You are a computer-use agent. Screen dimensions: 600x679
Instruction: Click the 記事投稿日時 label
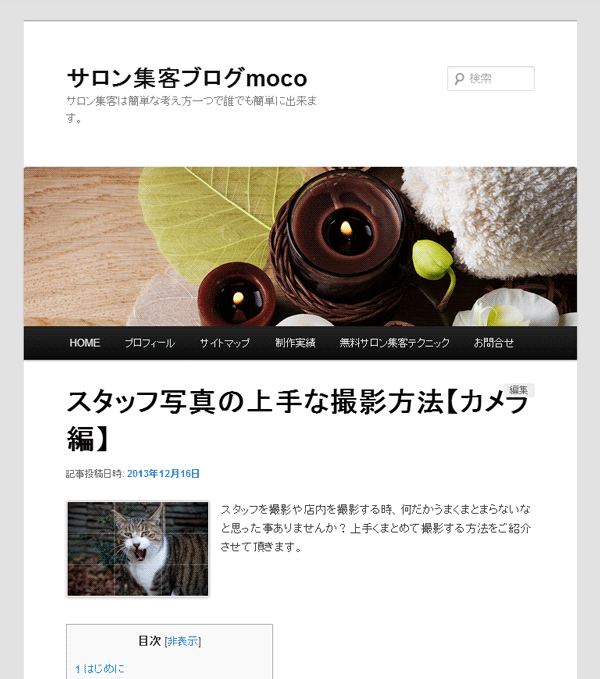click(x=95, y=474)
